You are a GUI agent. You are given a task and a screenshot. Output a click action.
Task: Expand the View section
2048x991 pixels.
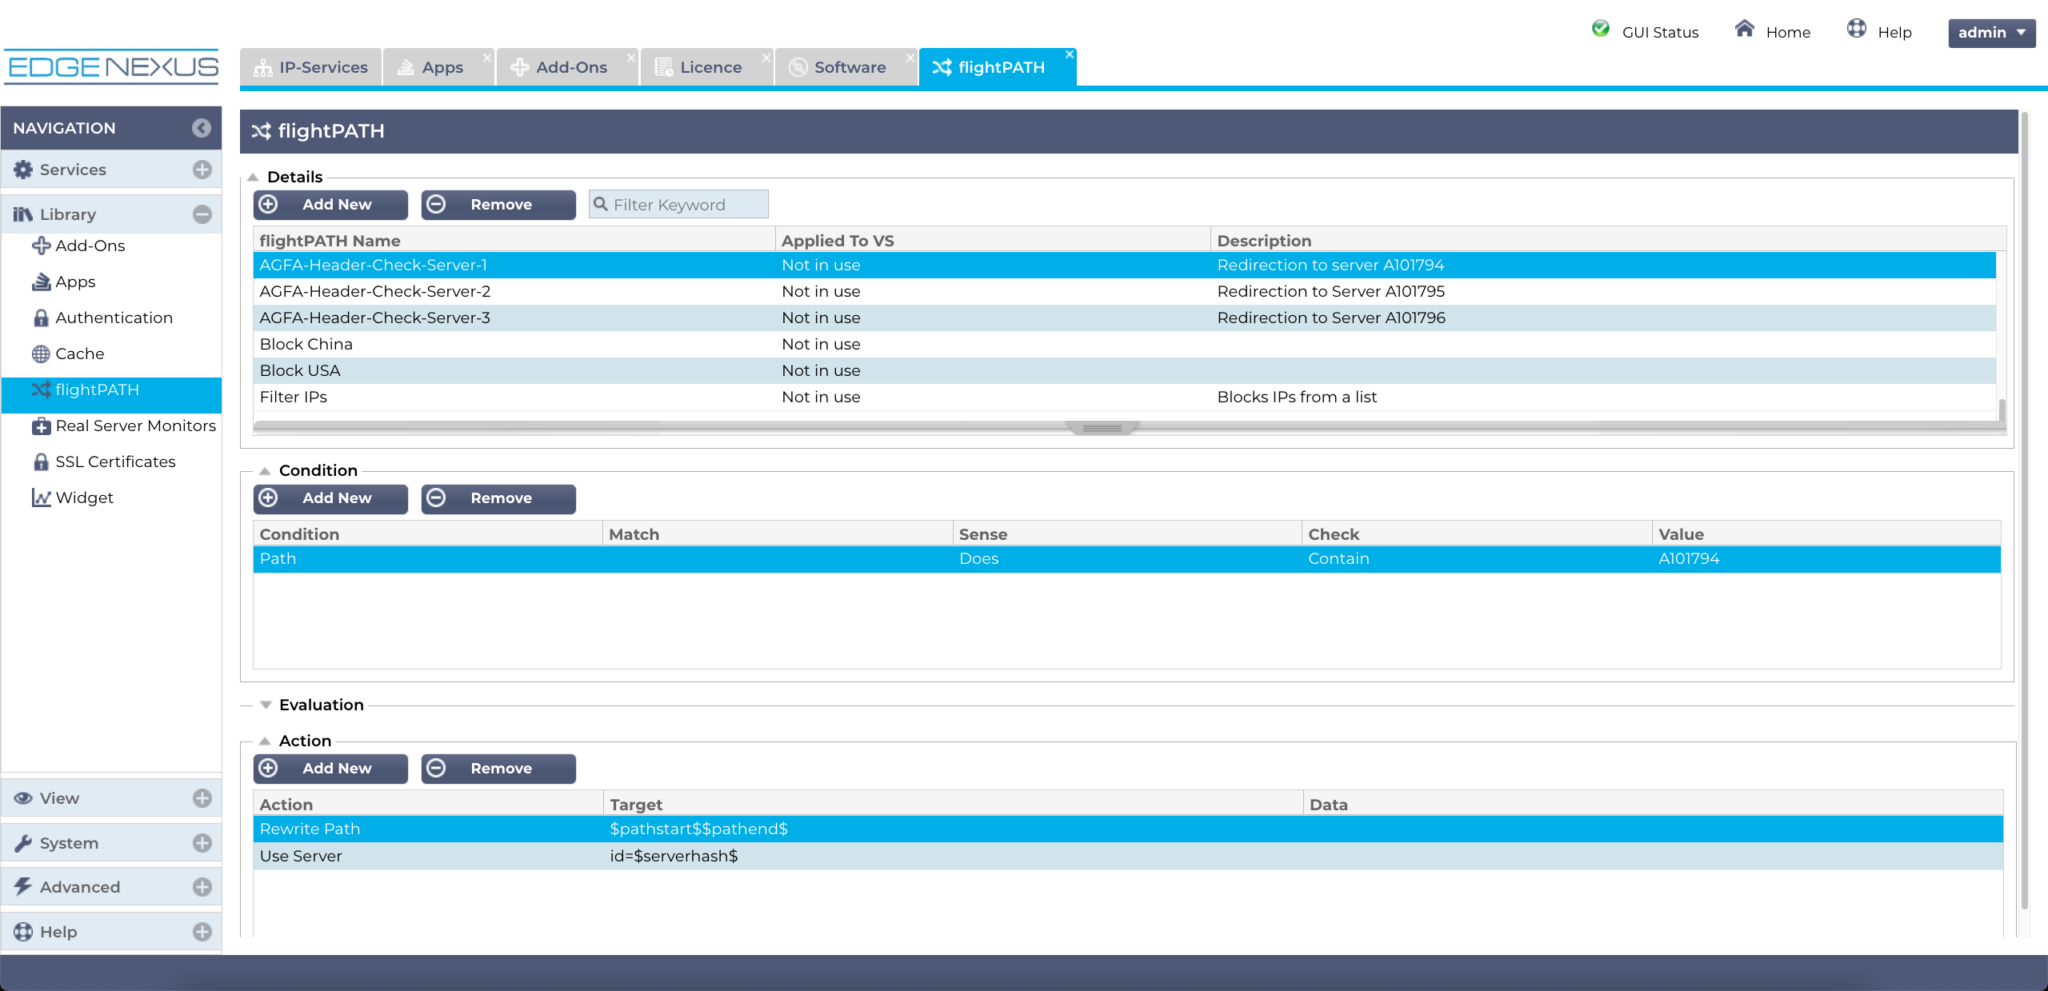[x=202, y=798]
